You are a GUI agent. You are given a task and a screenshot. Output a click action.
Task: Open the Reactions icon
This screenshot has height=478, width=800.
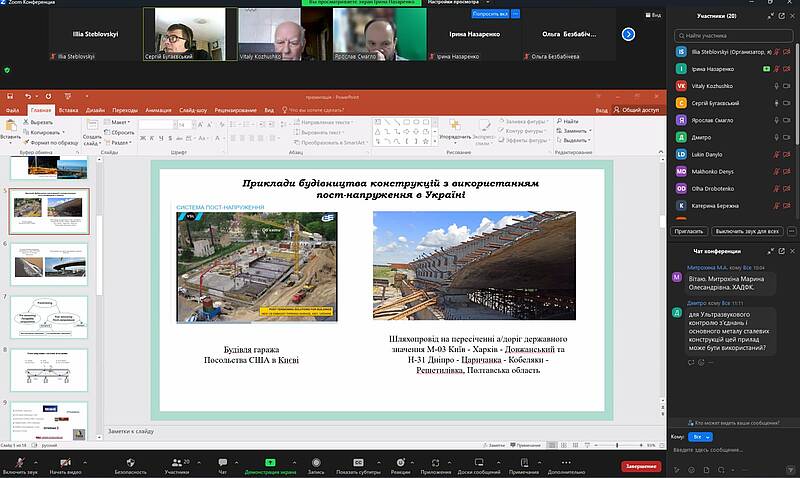point(401,462)
